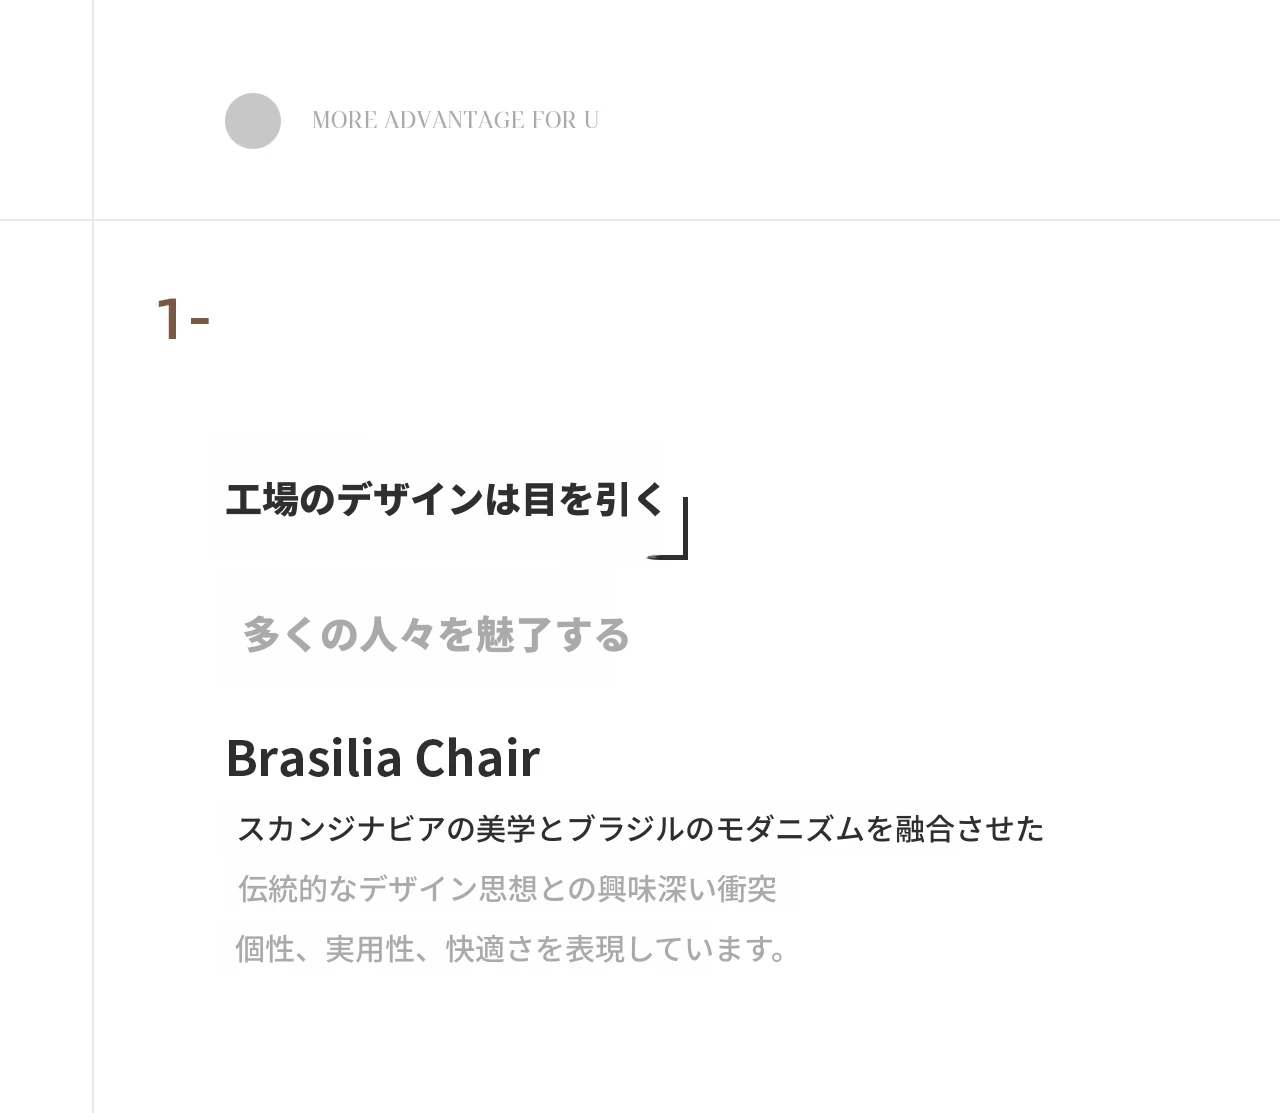Click "FOR U" at the tagline's end
Screen dimensions: 1280x1113
tap(565, 120)
